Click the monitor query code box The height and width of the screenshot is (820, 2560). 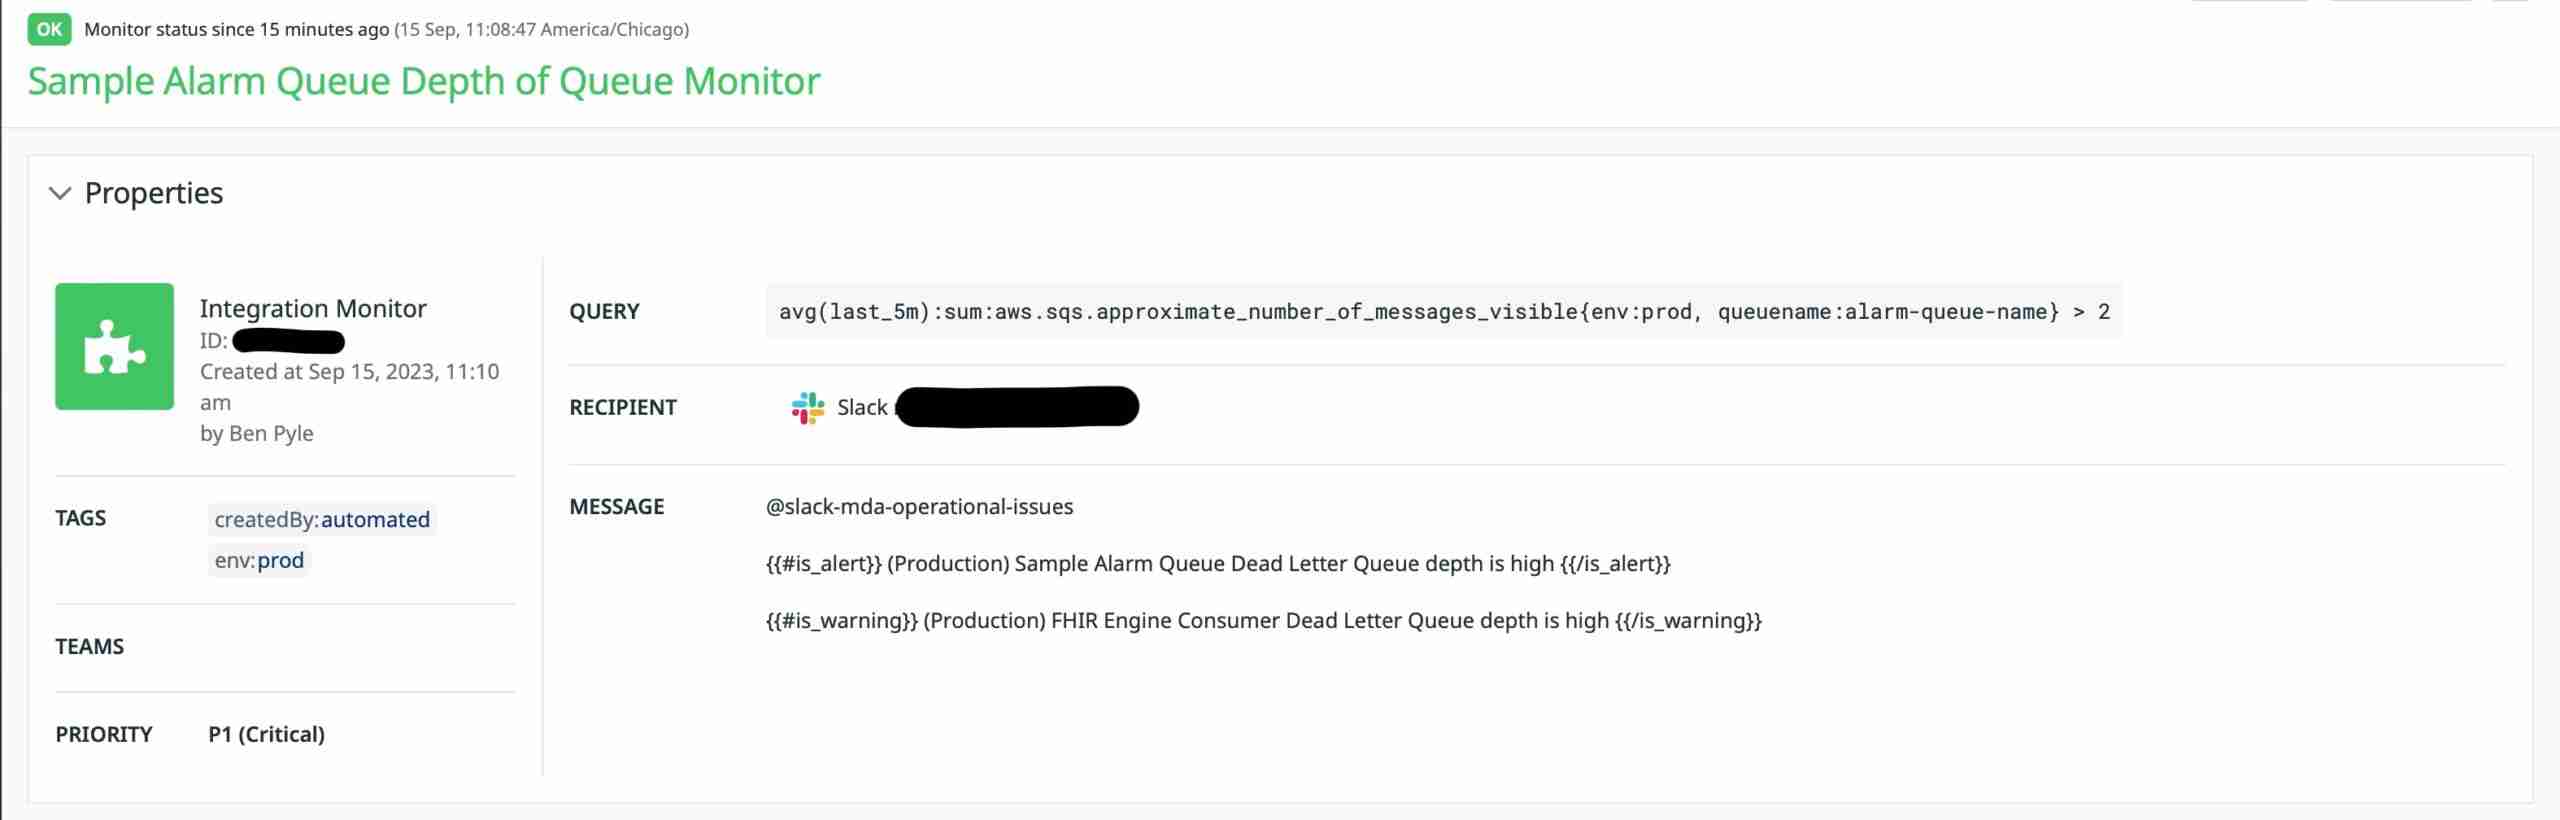click(1443, 312)
